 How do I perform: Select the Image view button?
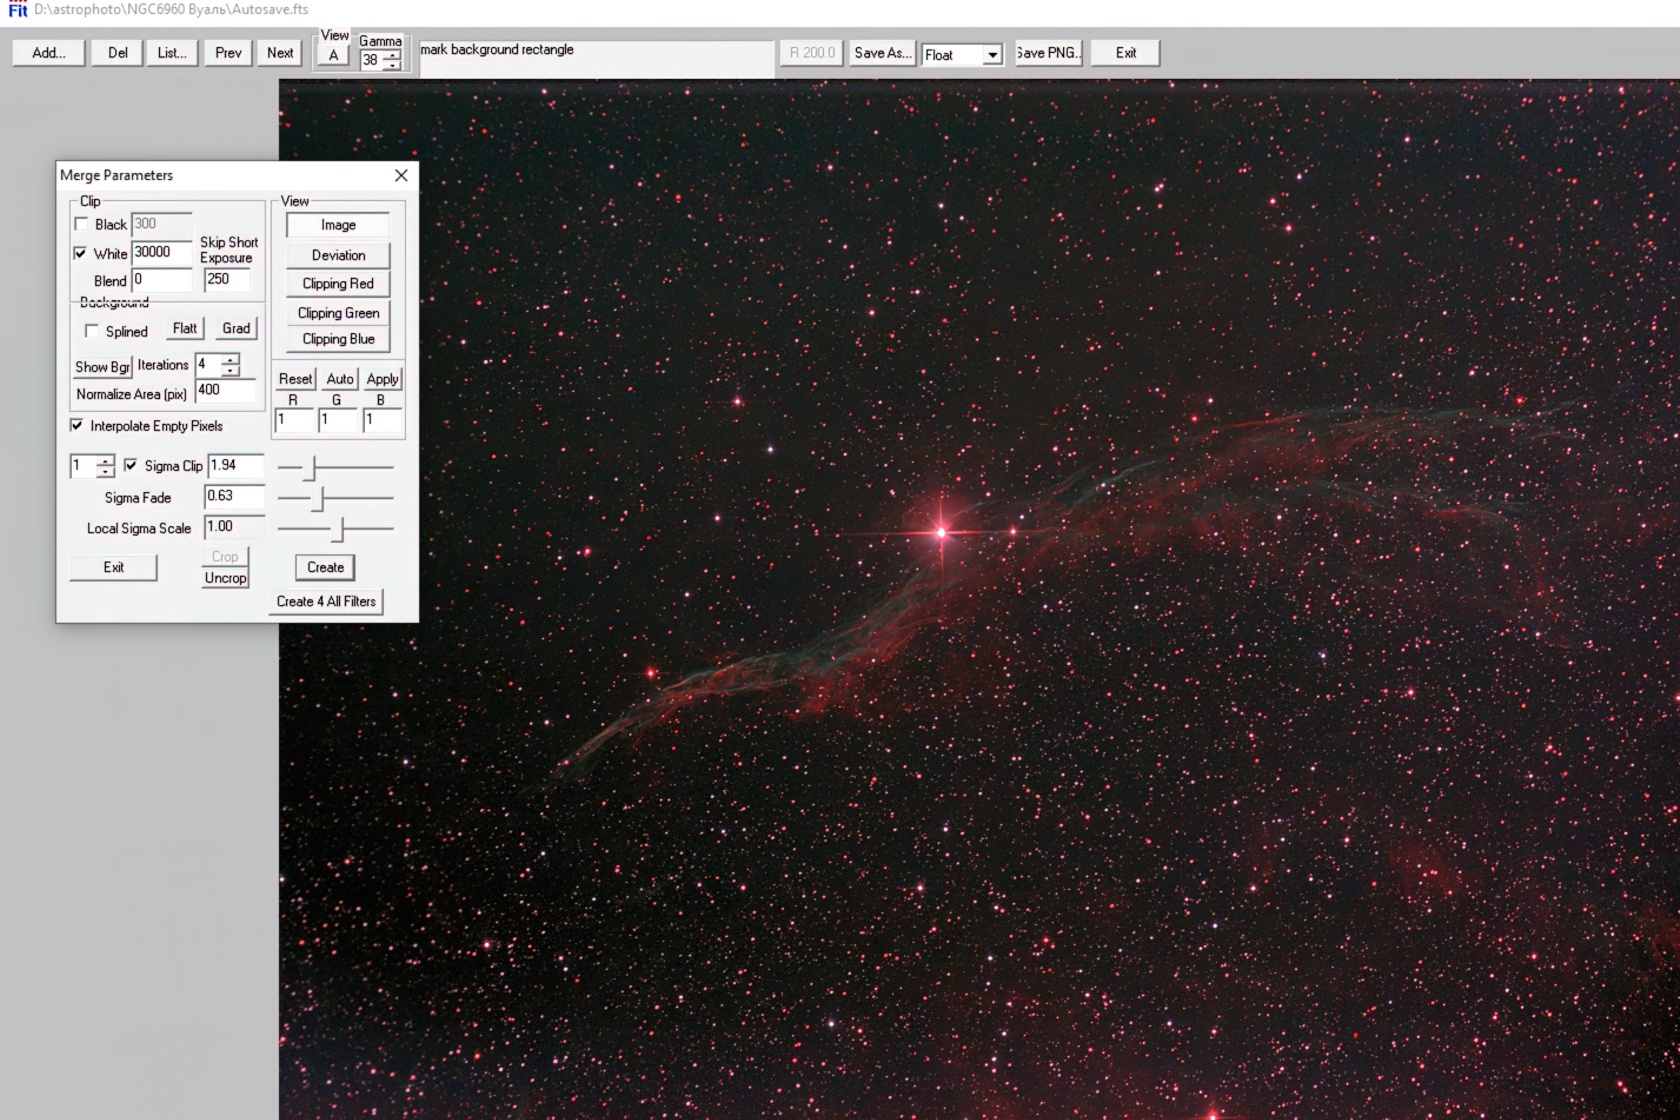tap(338, 225)
